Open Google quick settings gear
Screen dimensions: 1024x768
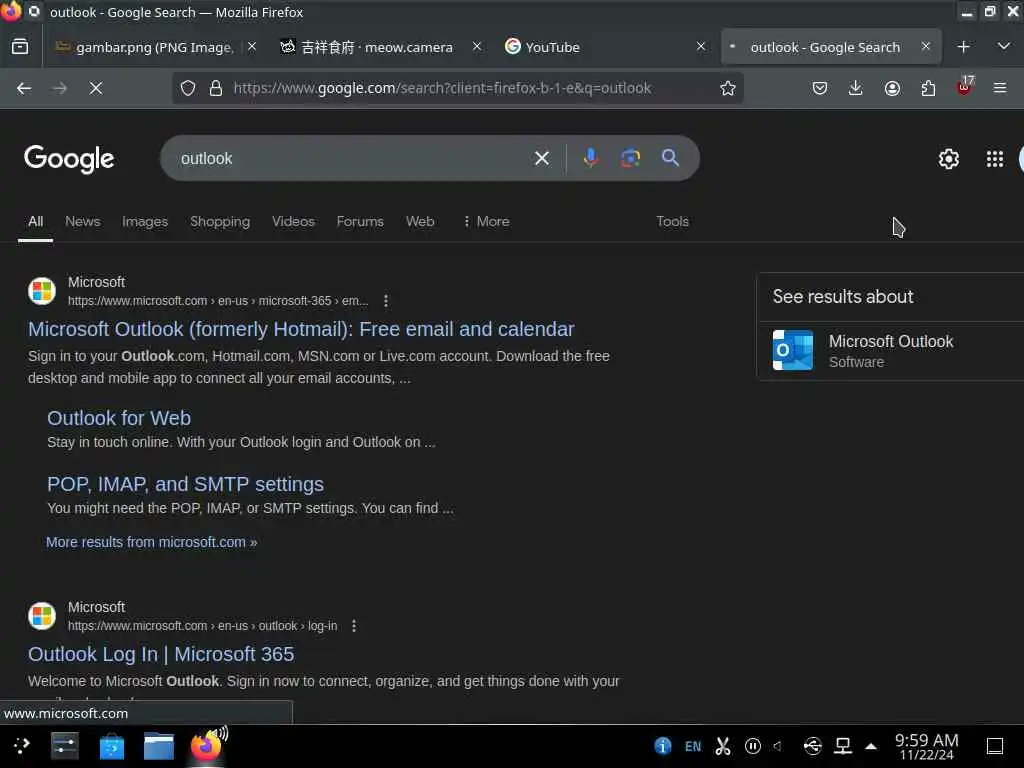(948, 159)
